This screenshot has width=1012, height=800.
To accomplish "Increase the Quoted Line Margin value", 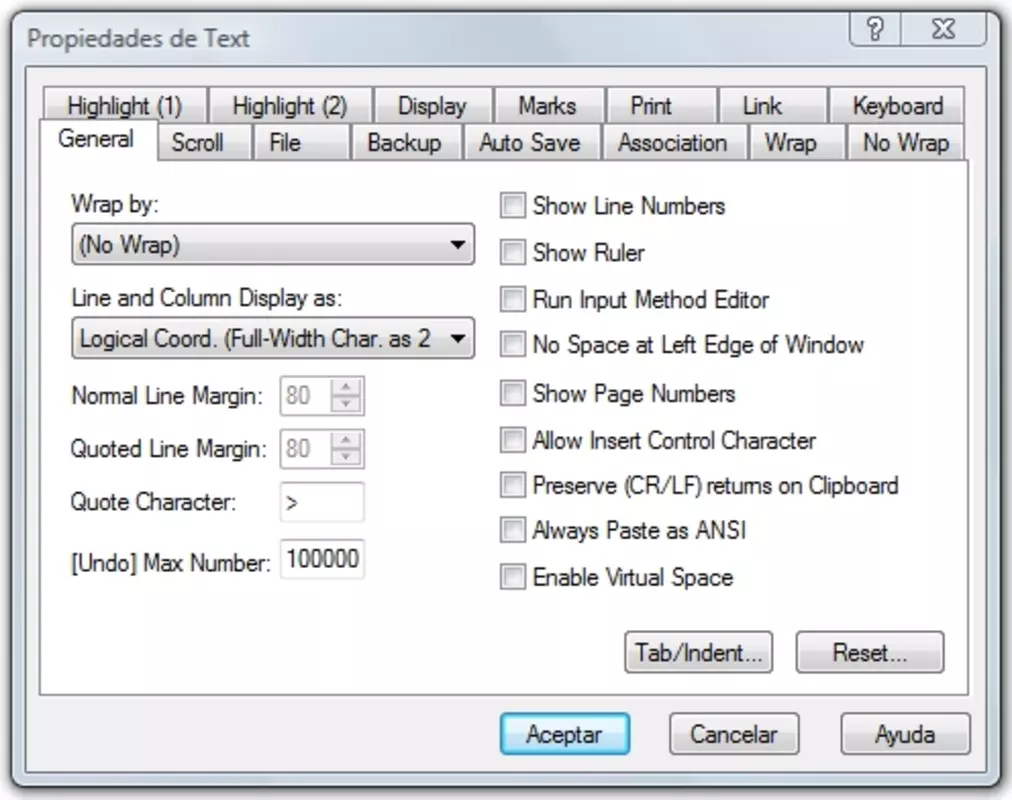I will tap(347, 440).
